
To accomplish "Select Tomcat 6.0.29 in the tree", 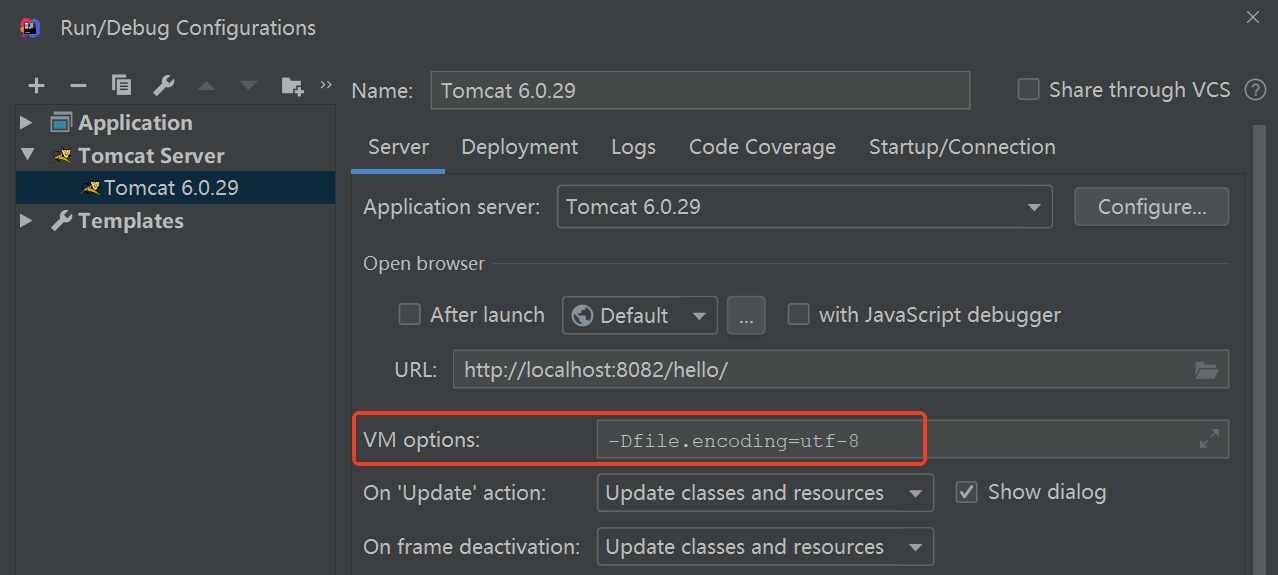I will 170,188.
